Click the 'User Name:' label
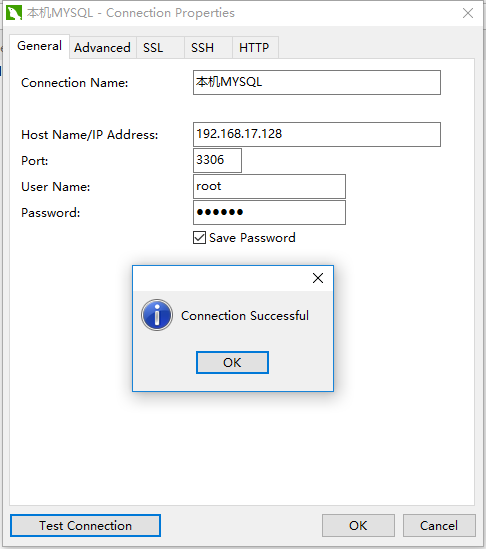Image resolution: width=486 pixels, height=549 pixels. click(56, 187)
